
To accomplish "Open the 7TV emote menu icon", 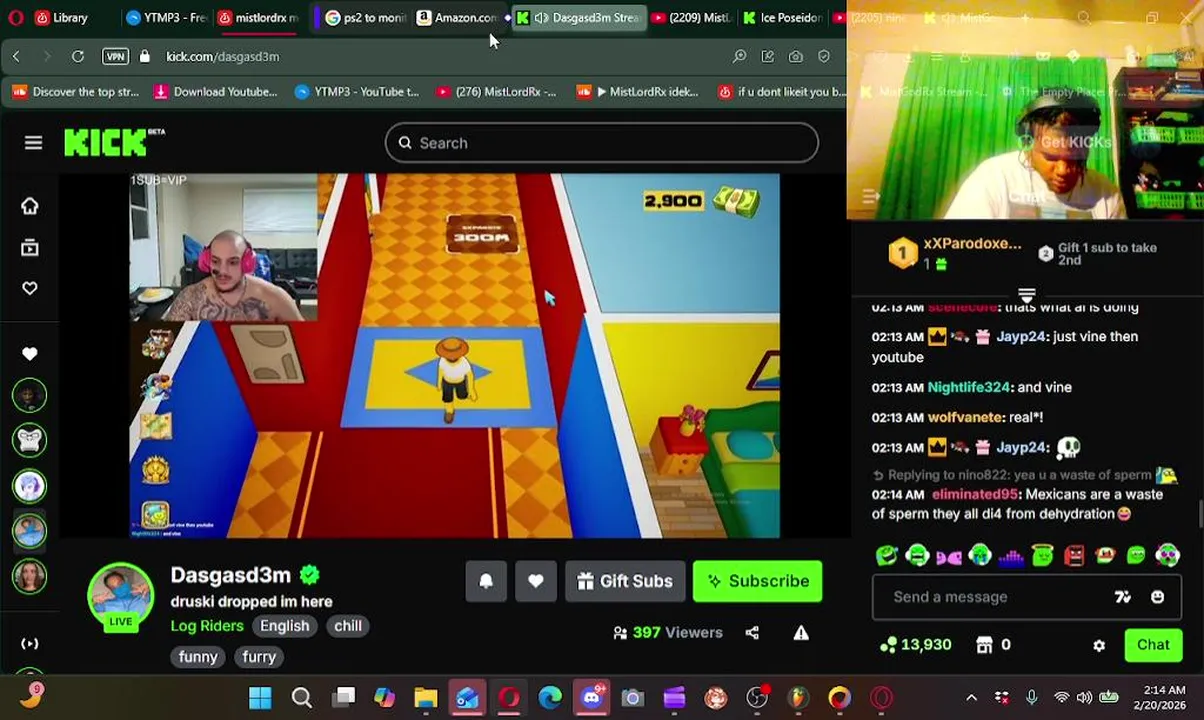I will point(1123,597).
